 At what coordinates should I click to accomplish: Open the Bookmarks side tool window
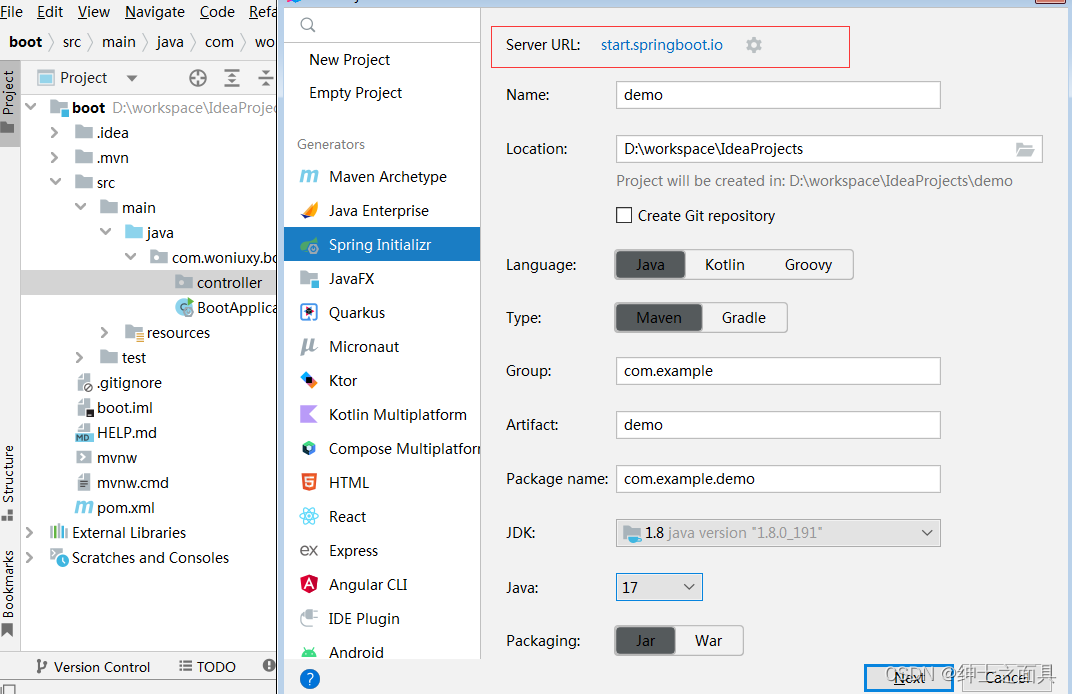click(x=8, y=593)
